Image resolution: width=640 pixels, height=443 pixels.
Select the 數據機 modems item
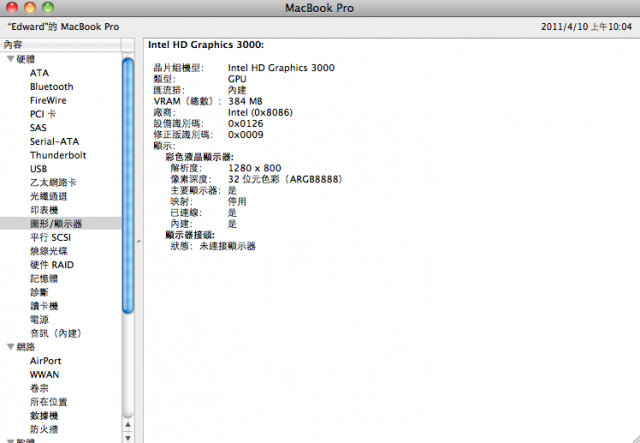pos(44,416)
